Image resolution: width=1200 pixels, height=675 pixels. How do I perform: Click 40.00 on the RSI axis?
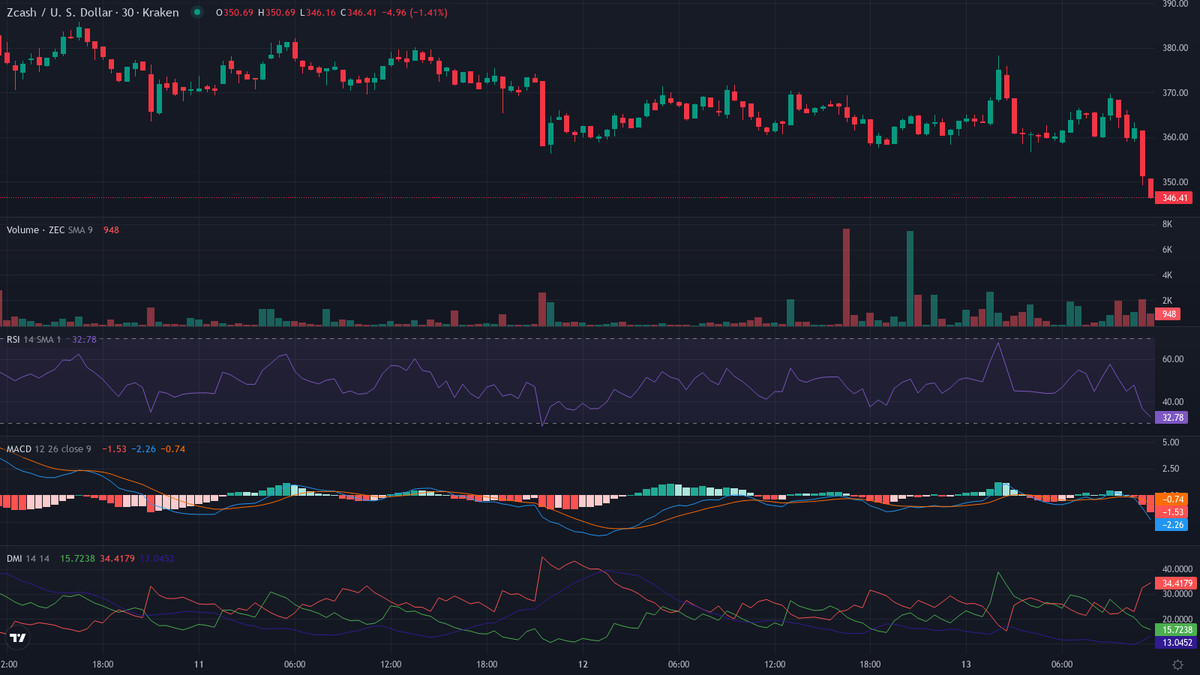coord(1171,401)
